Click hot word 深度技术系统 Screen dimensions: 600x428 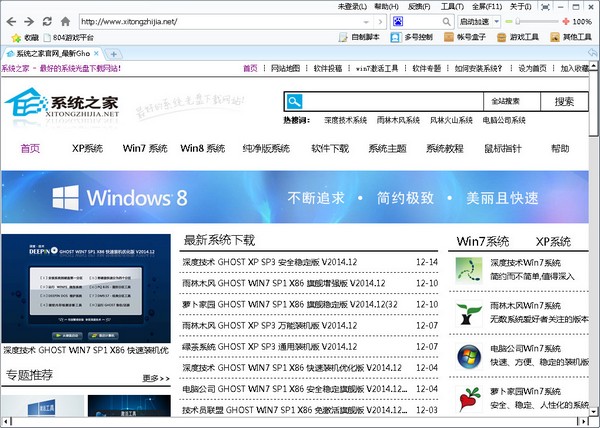345,120
